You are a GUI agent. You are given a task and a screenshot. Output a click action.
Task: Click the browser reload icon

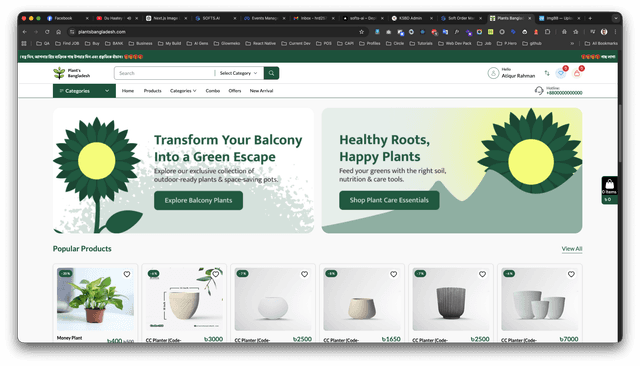pos(47,32)
